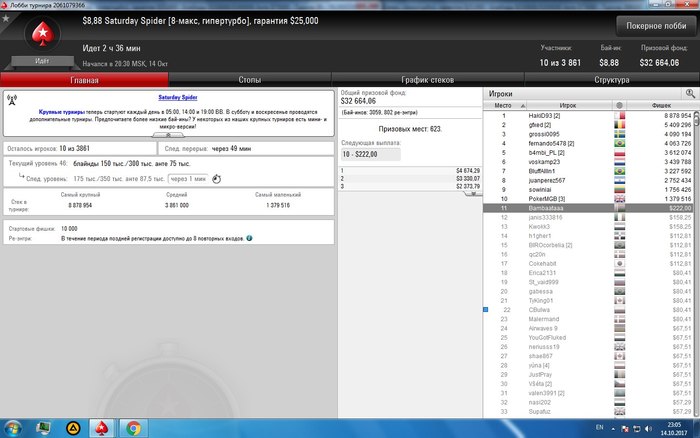
Task: Switch to the Столы tab
Action: pyautogui.click(x=250, y=79)
